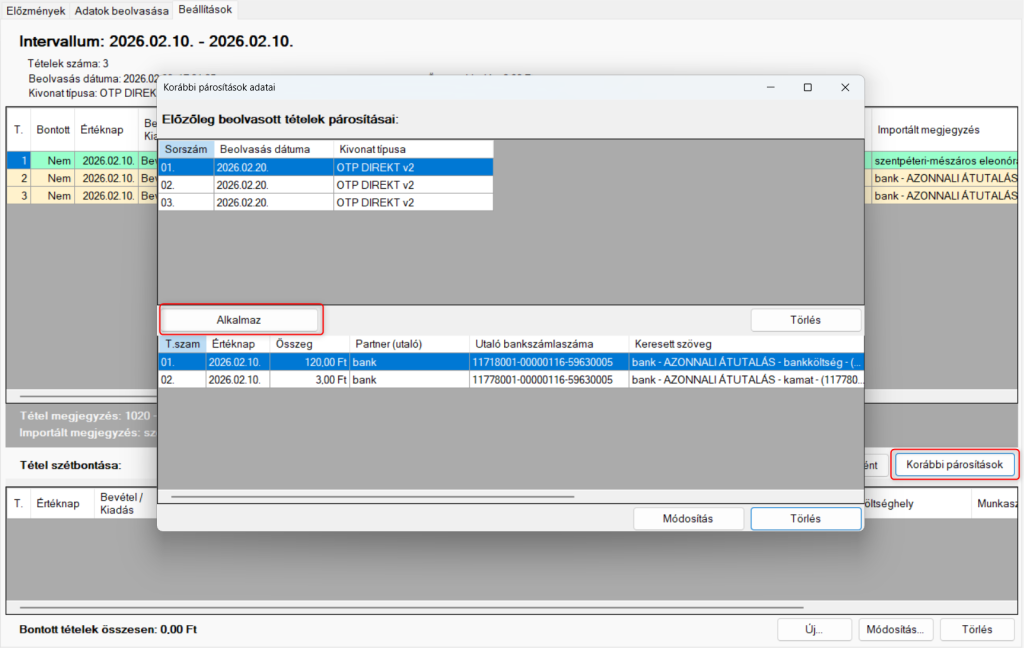Select the 3,00 Ft bank item row

coord(510,380)
